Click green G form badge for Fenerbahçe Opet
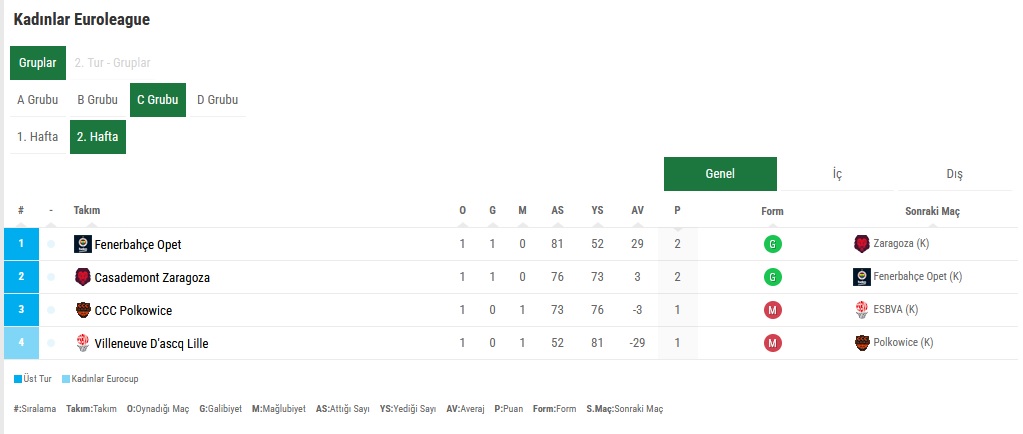1023x434 pixels. coord(772,245)
